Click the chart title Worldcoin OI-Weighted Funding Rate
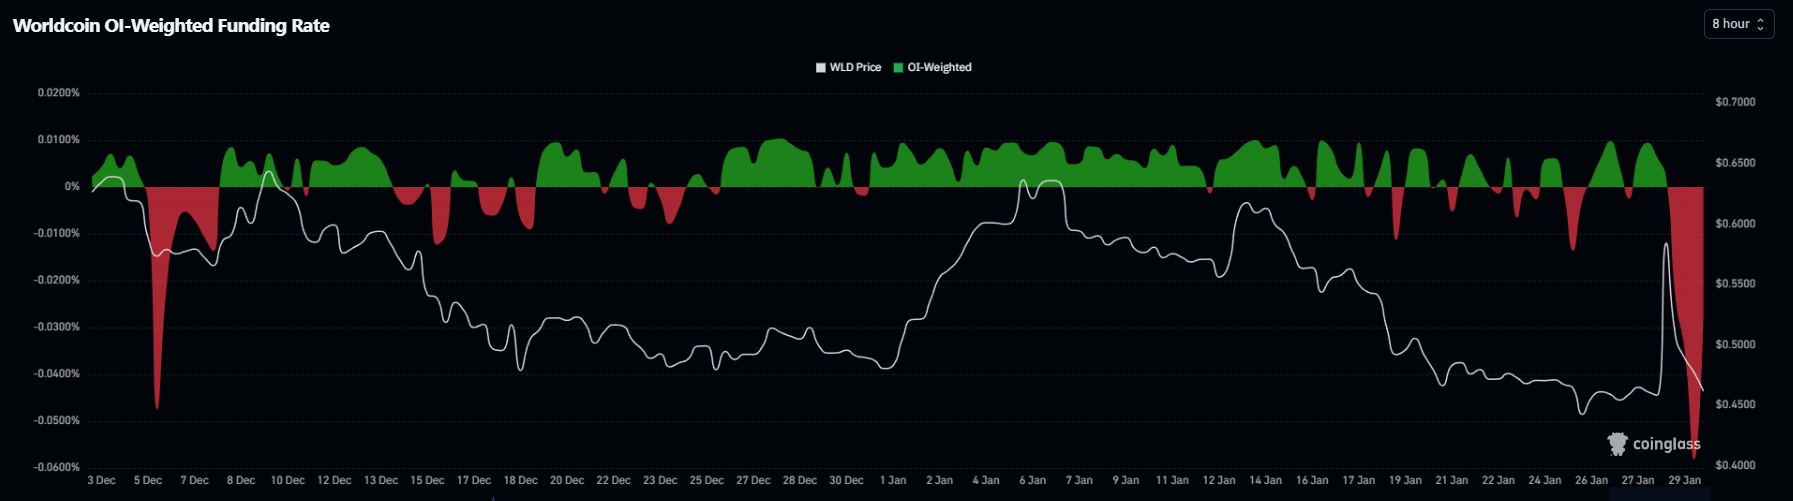The image size is (1793, 501). click(171, 26)
